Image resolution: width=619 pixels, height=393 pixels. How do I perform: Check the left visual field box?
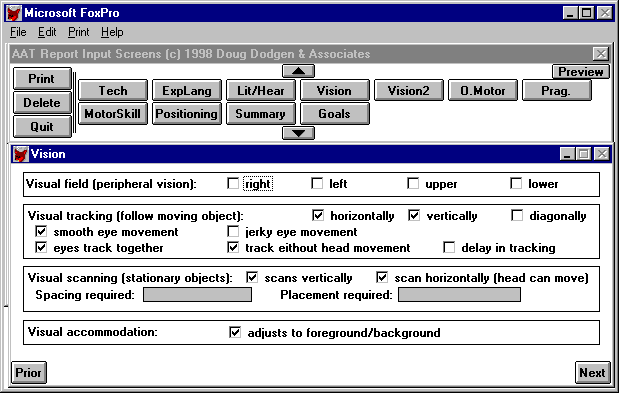[x=317, y=183]
